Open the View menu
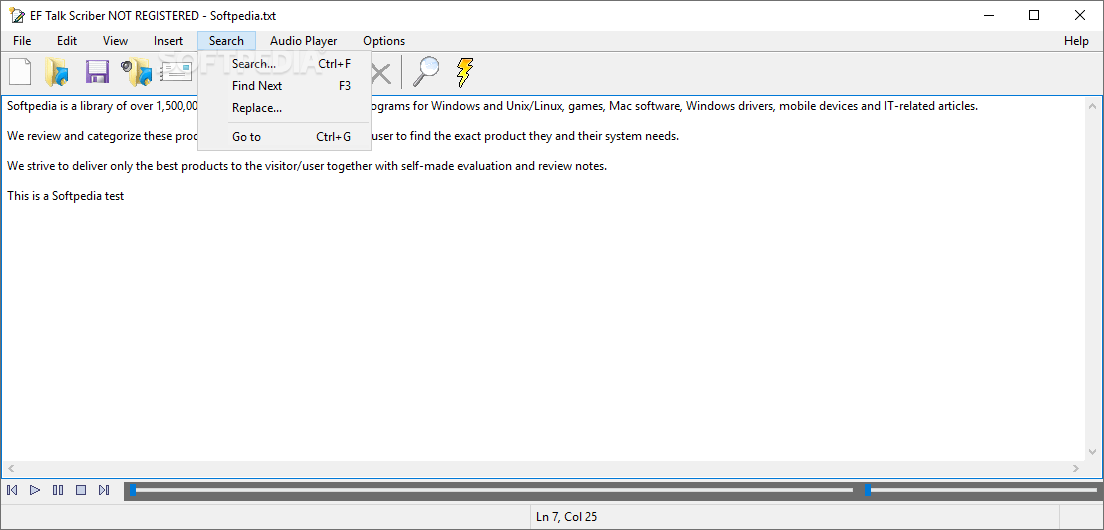Screen dimensions: 1104x530 pyautogui.click(x=115, y=41)
